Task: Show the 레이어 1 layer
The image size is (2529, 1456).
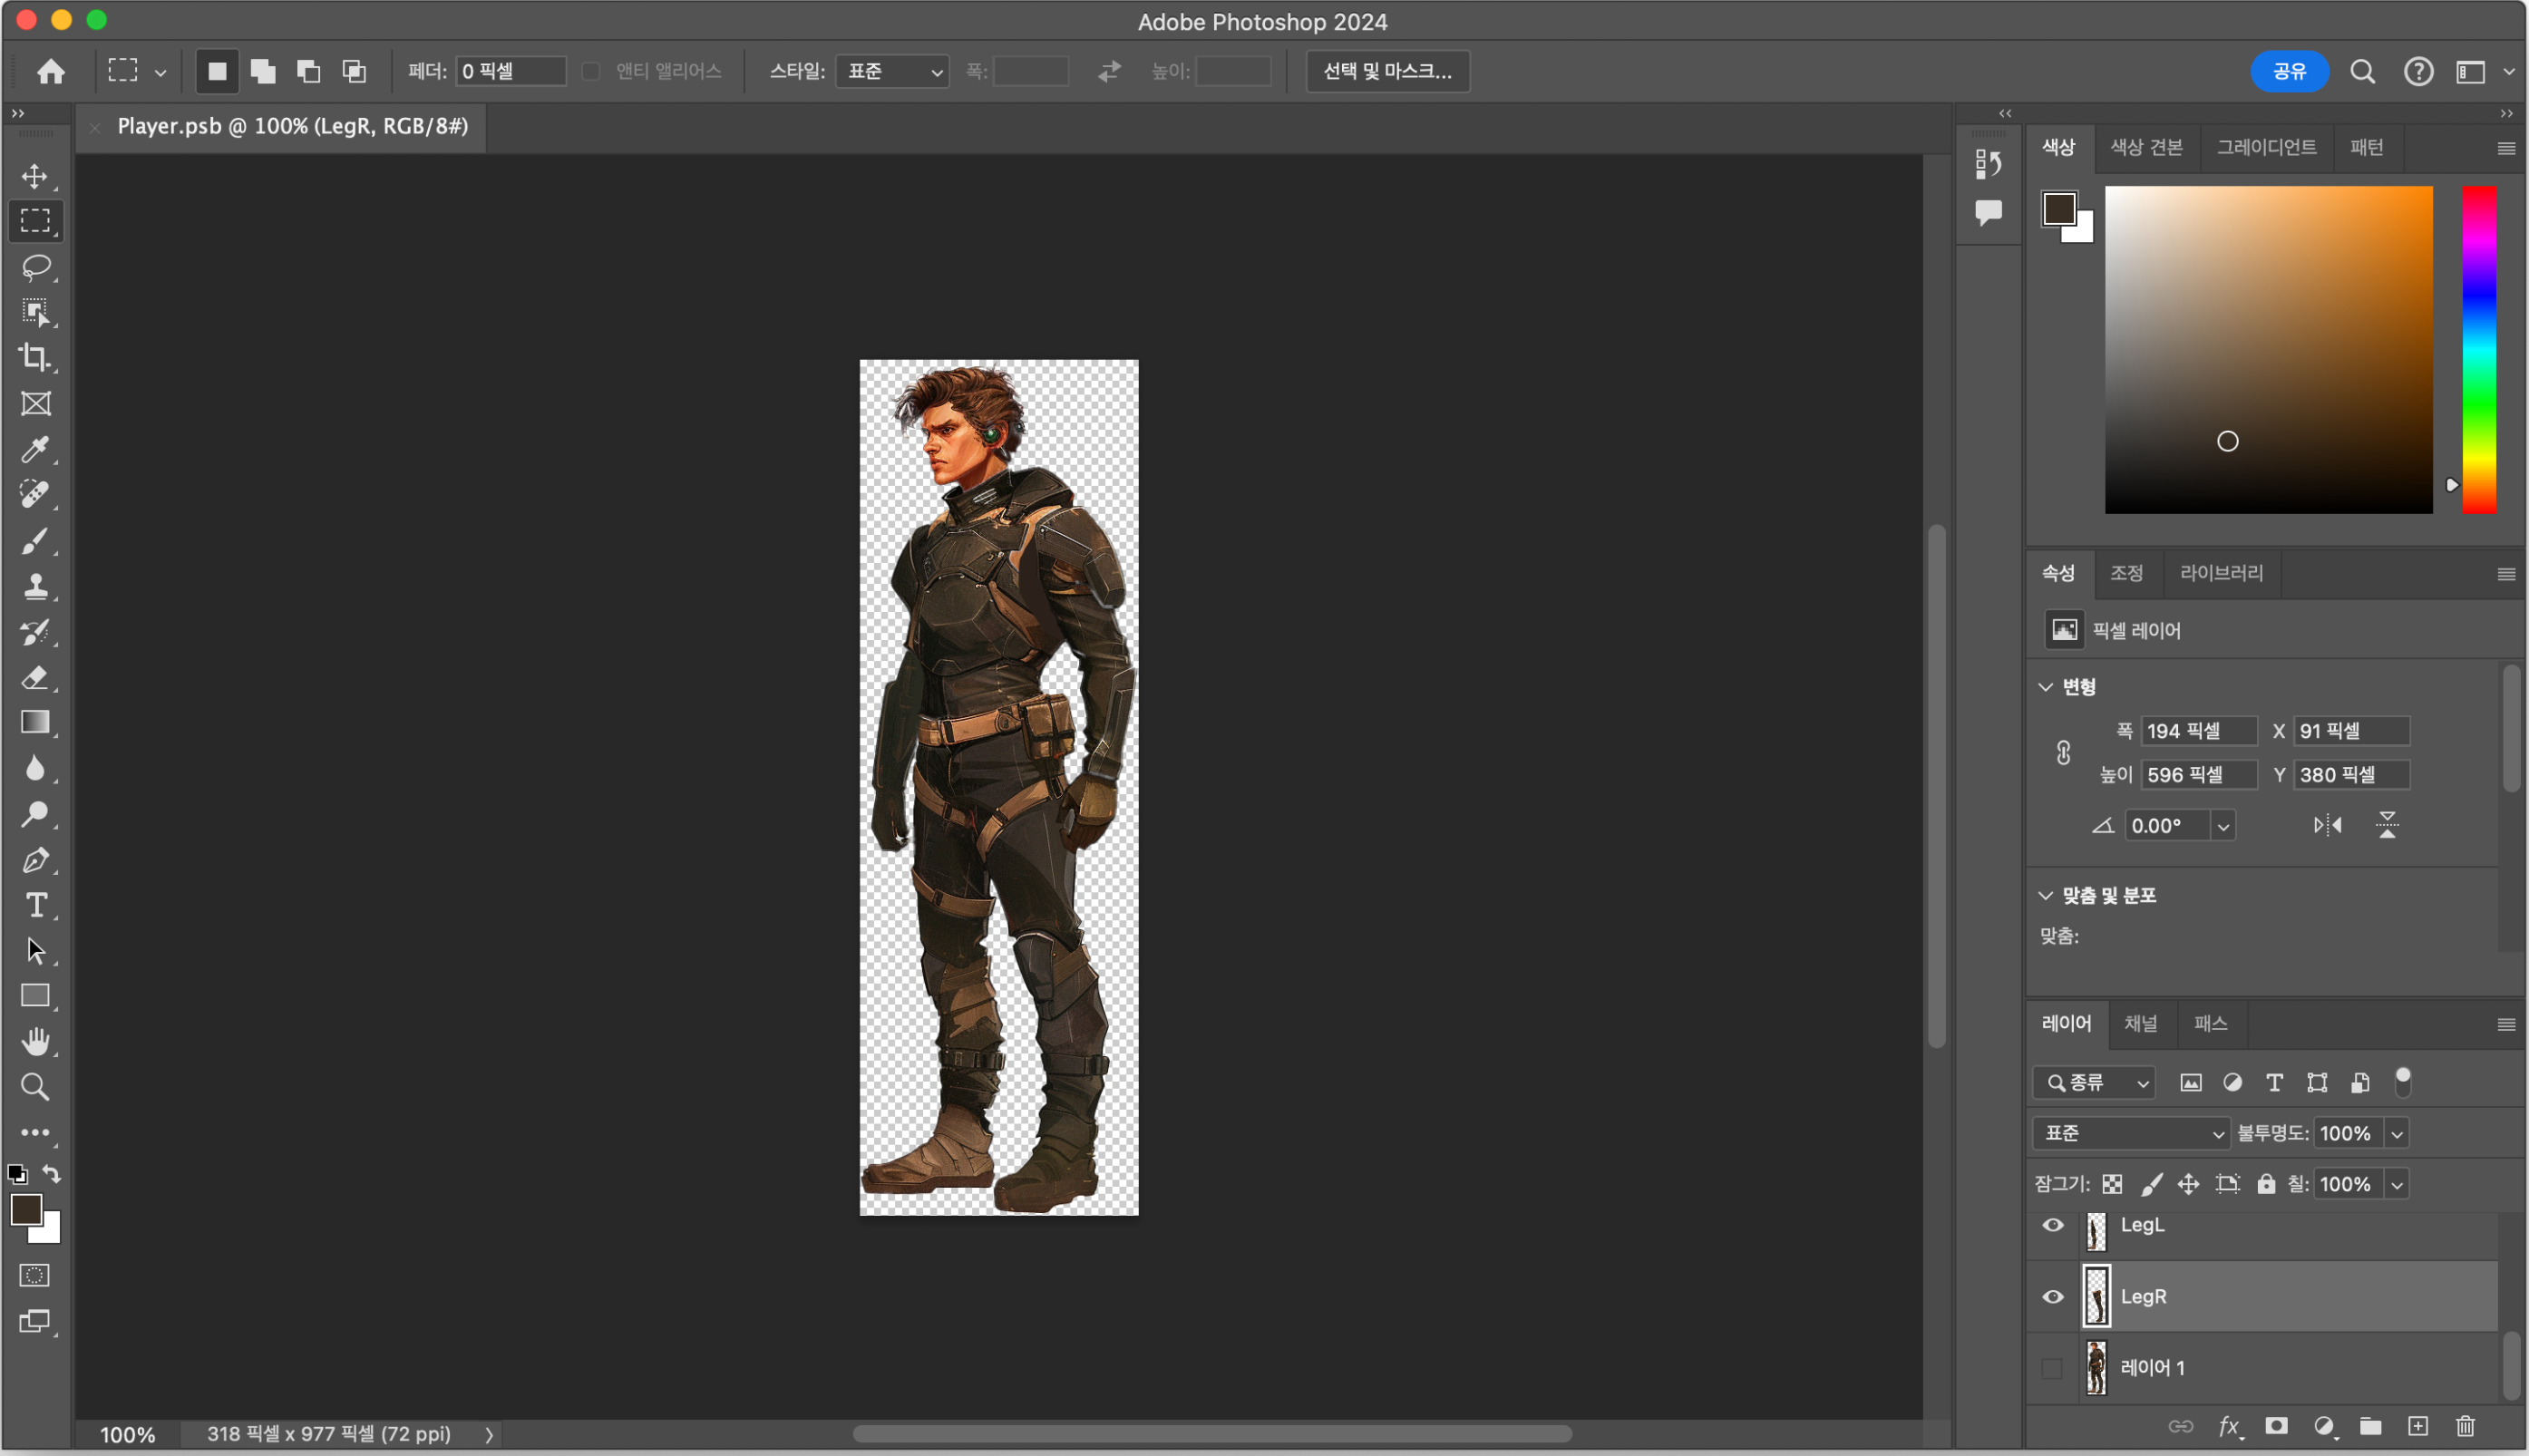Action: pos(2052,1368)
